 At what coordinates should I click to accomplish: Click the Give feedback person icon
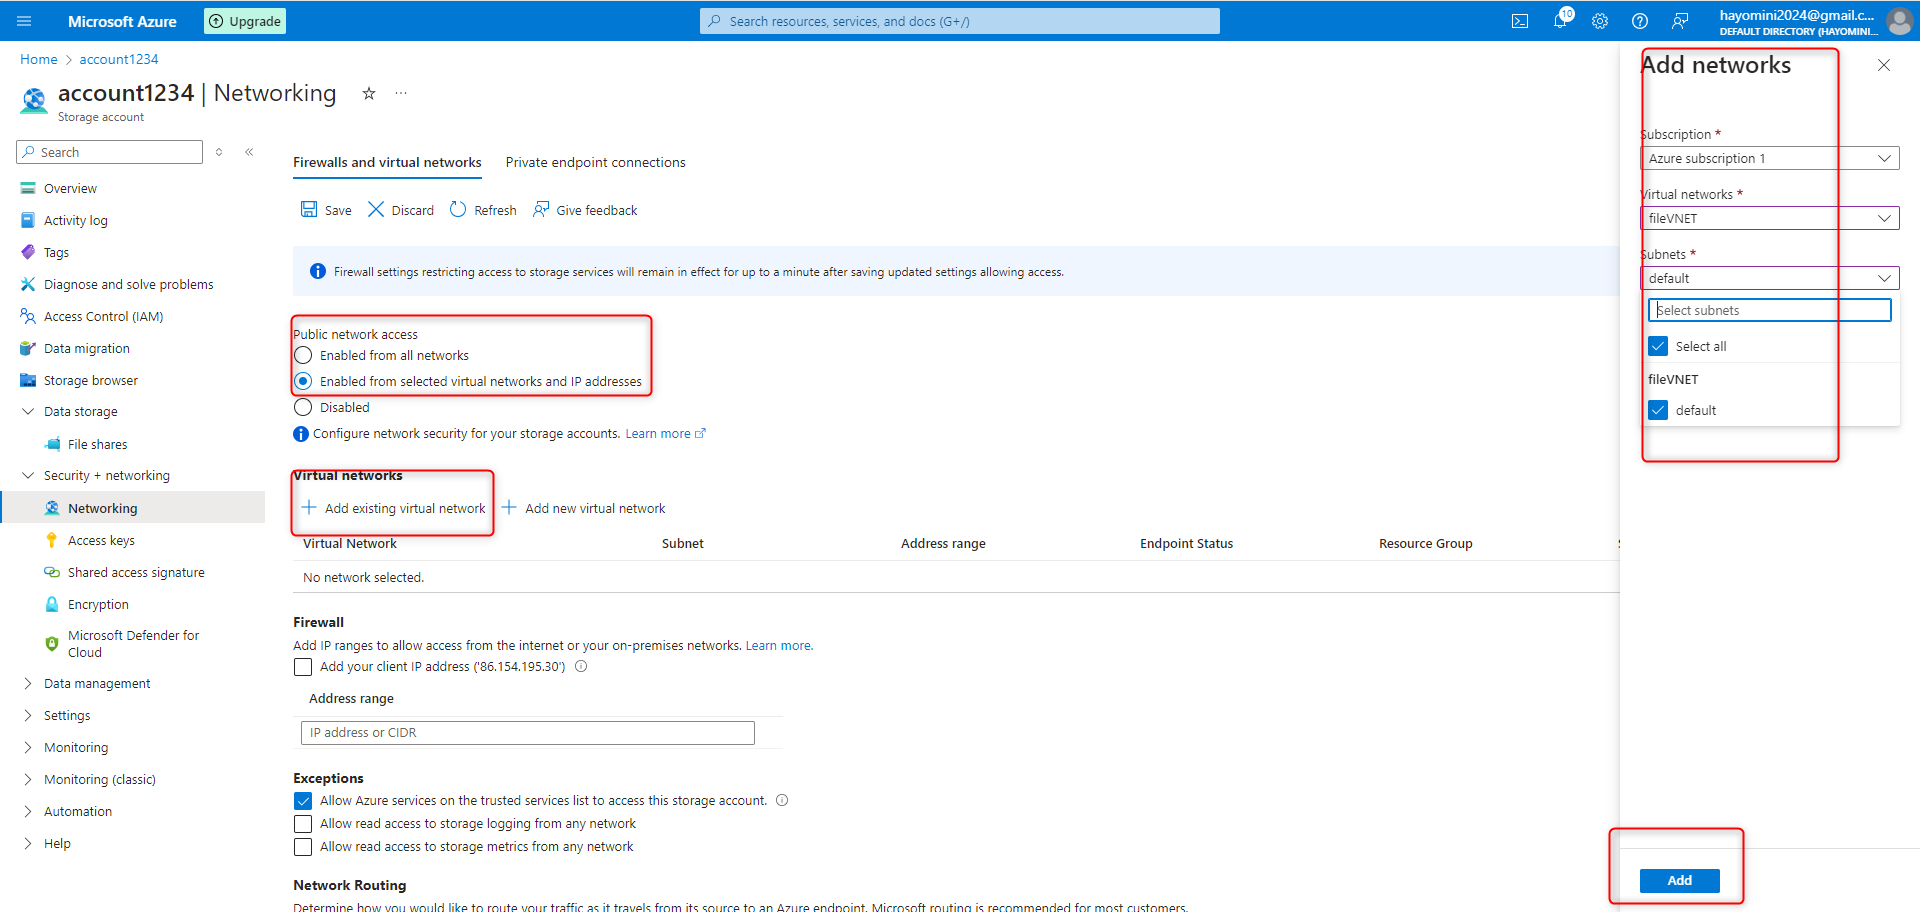click(541, 209)
